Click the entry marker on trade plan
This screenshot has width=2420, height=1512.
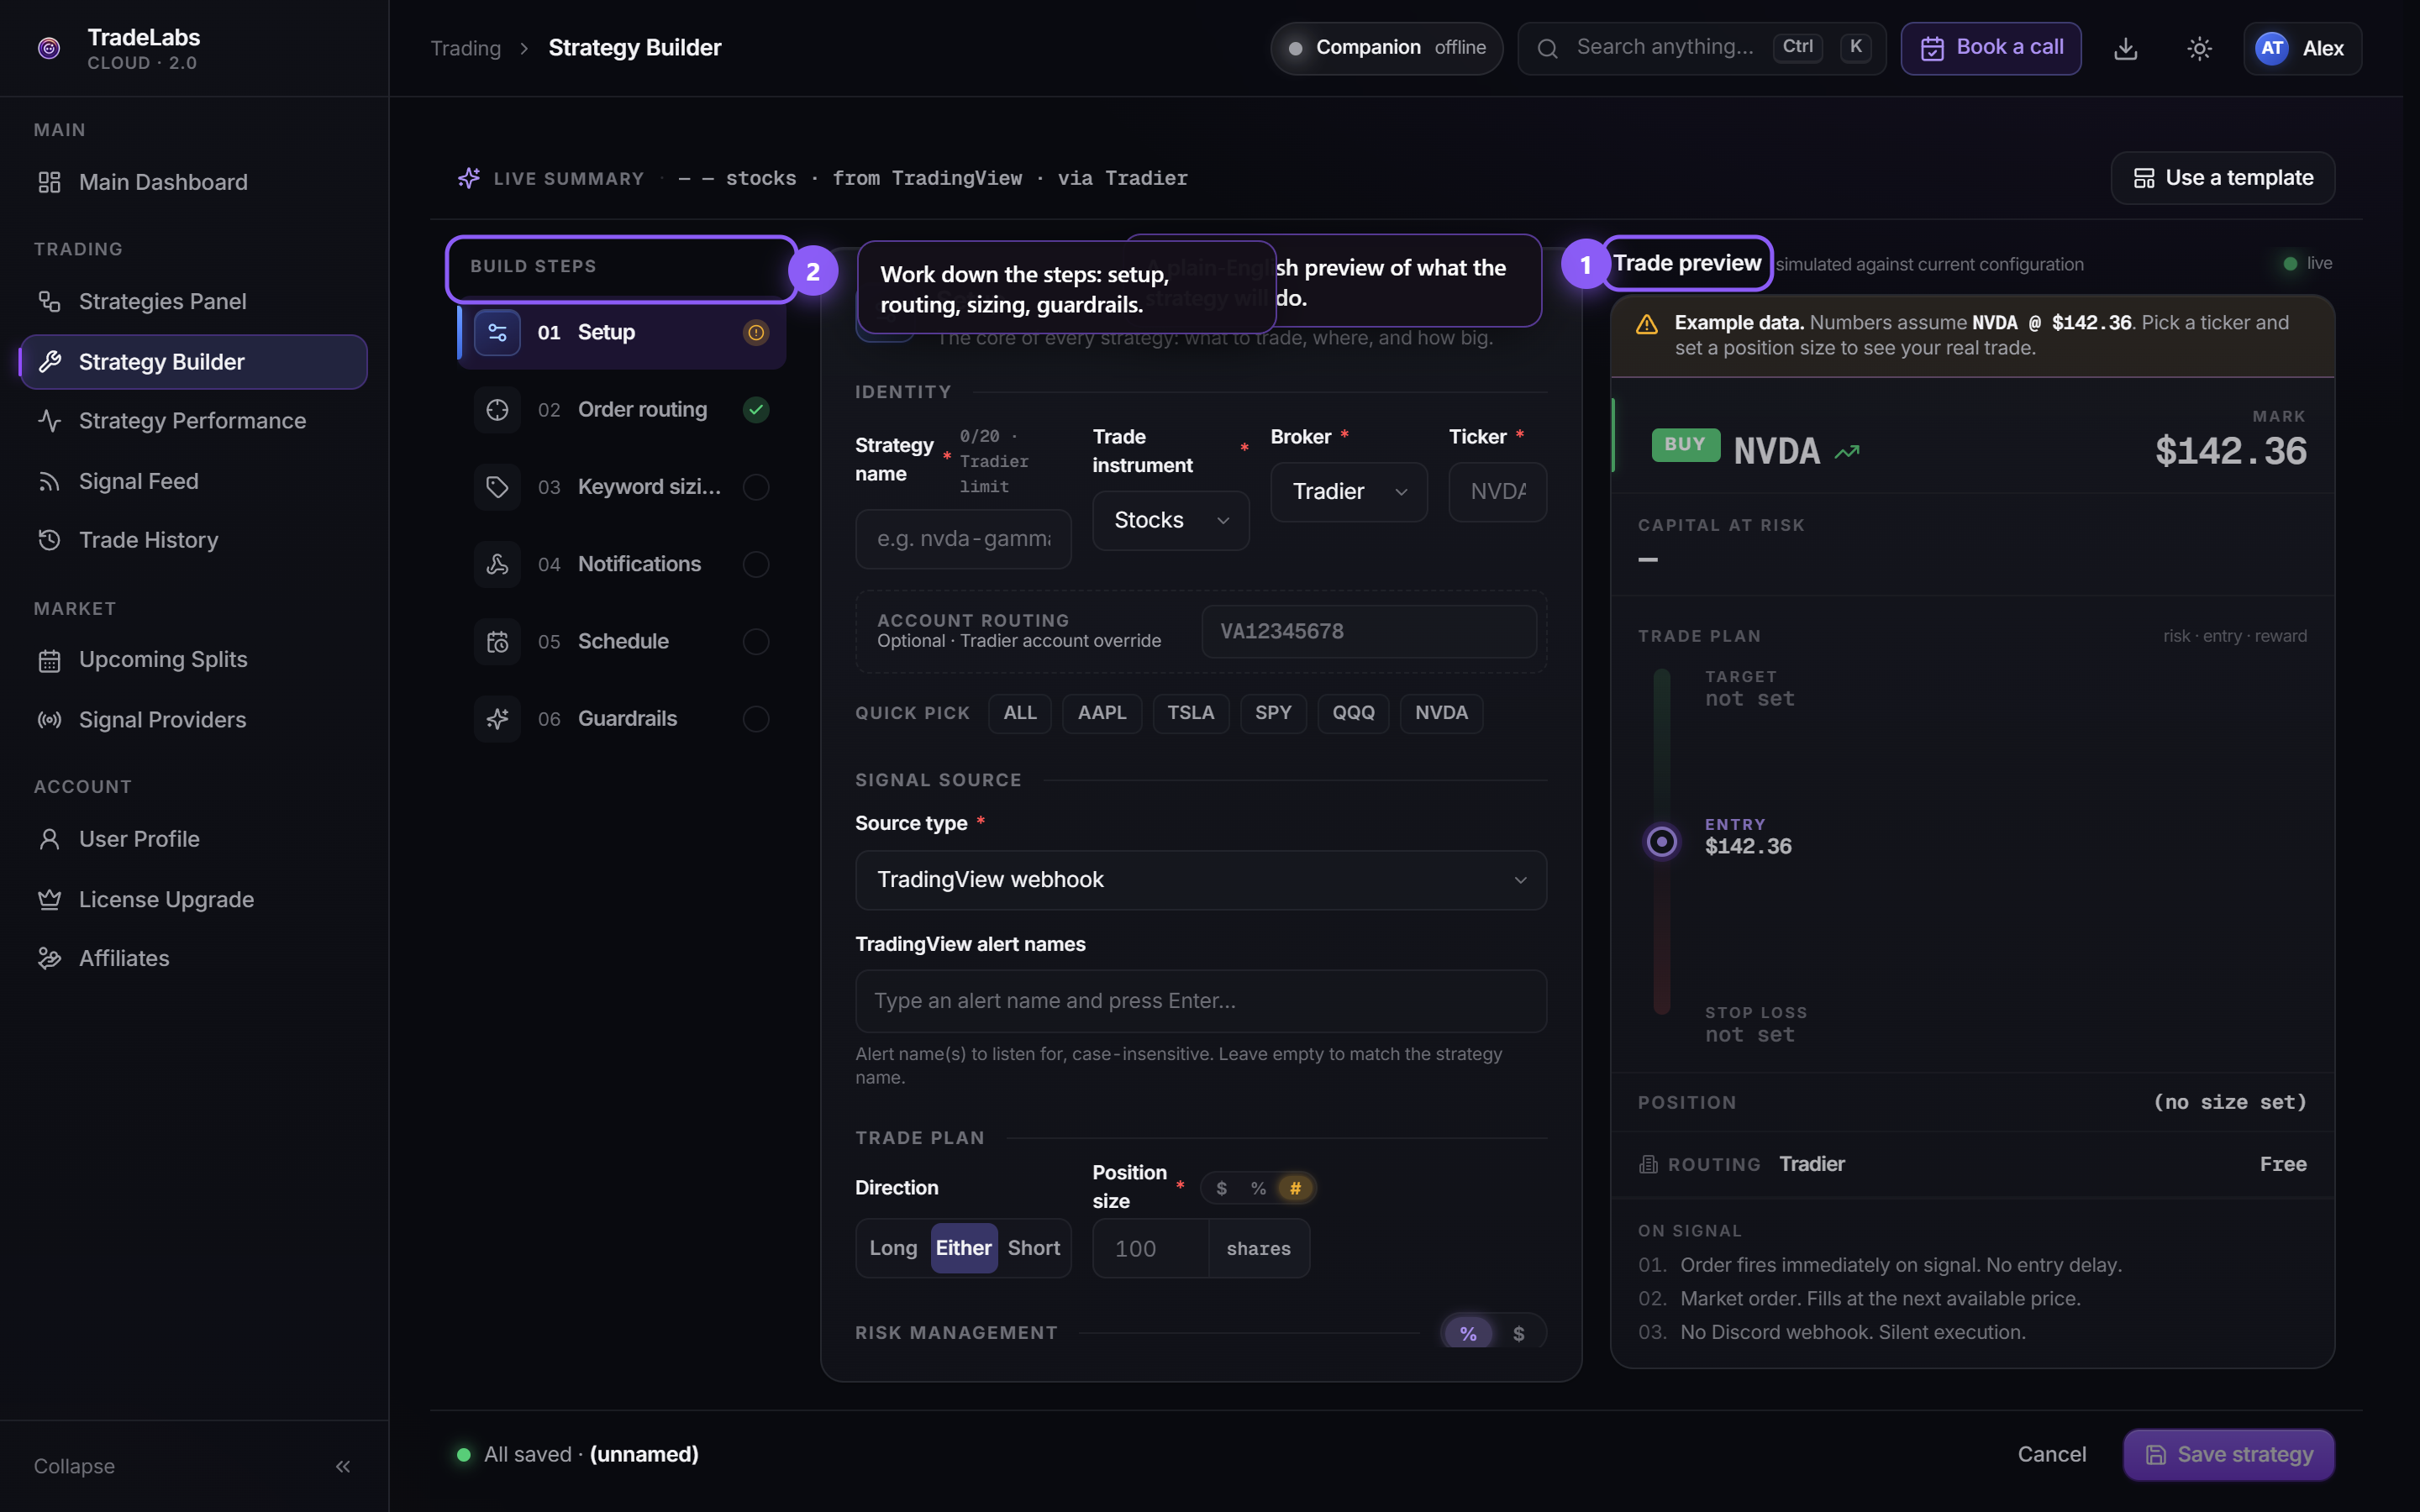point(1662,842)
